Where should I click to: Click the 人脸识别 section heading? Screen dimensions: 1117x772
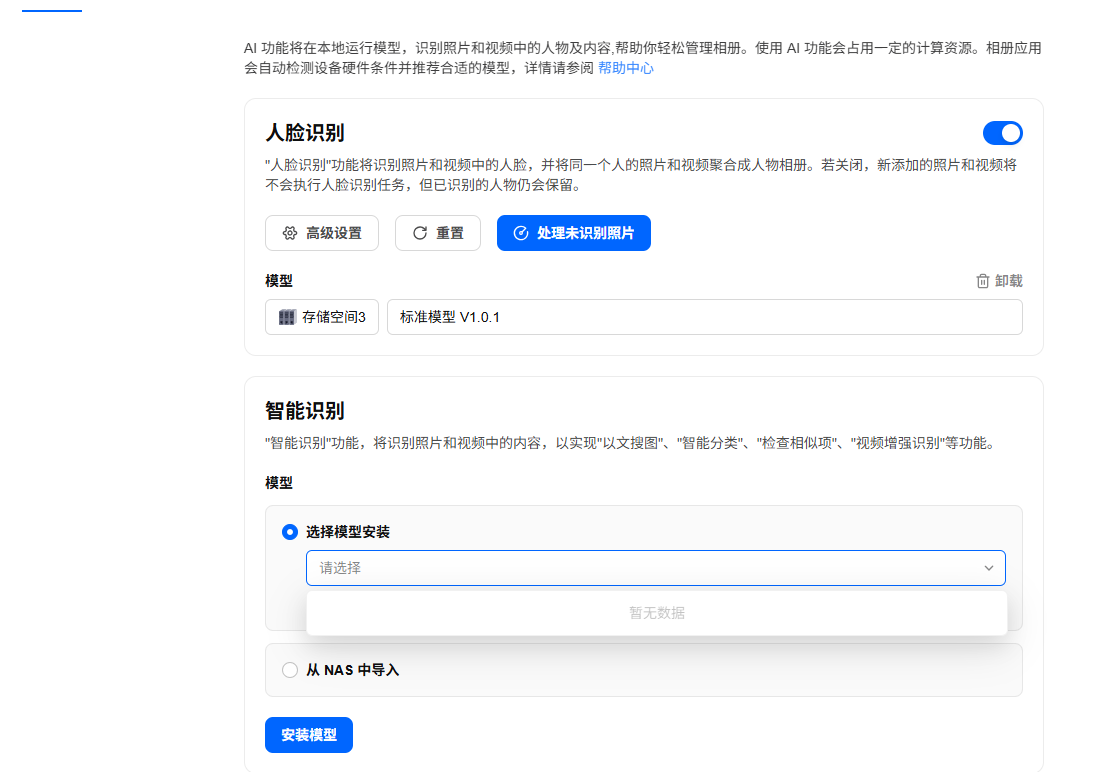pyautogui.click(x=304, y=132)
